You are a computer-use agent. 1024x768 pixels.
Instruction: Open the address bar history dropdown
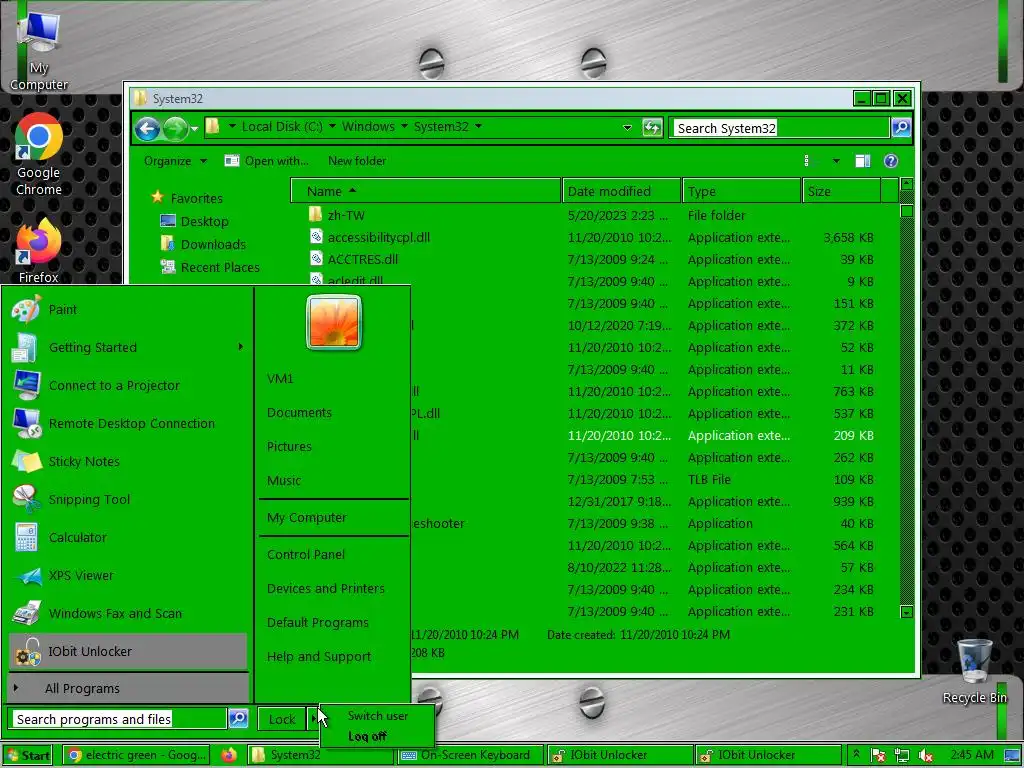[628, 127]
